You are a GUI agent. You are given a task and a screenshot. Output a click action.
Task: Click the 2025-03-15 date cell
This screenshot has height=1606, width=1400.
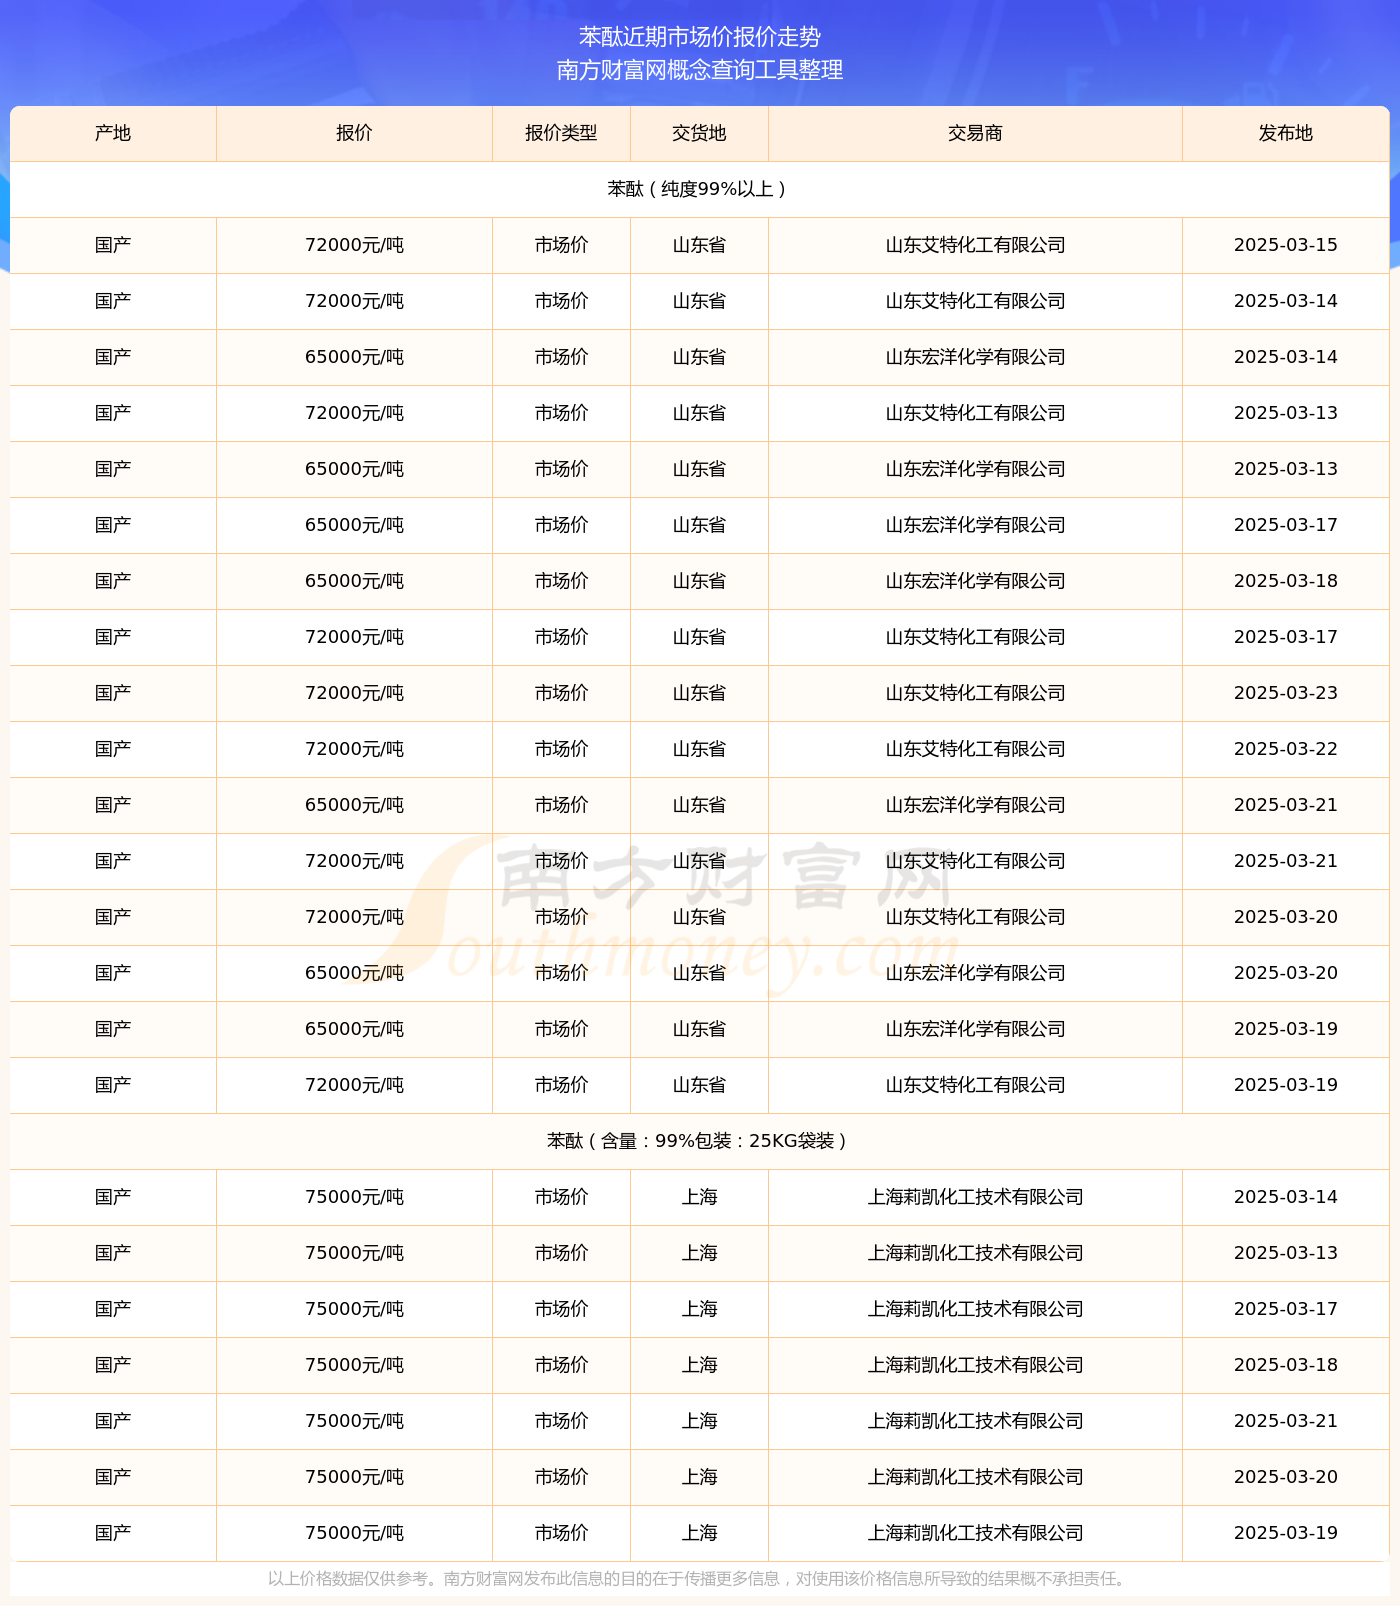pyautogui.click(x=1285, y=245)
